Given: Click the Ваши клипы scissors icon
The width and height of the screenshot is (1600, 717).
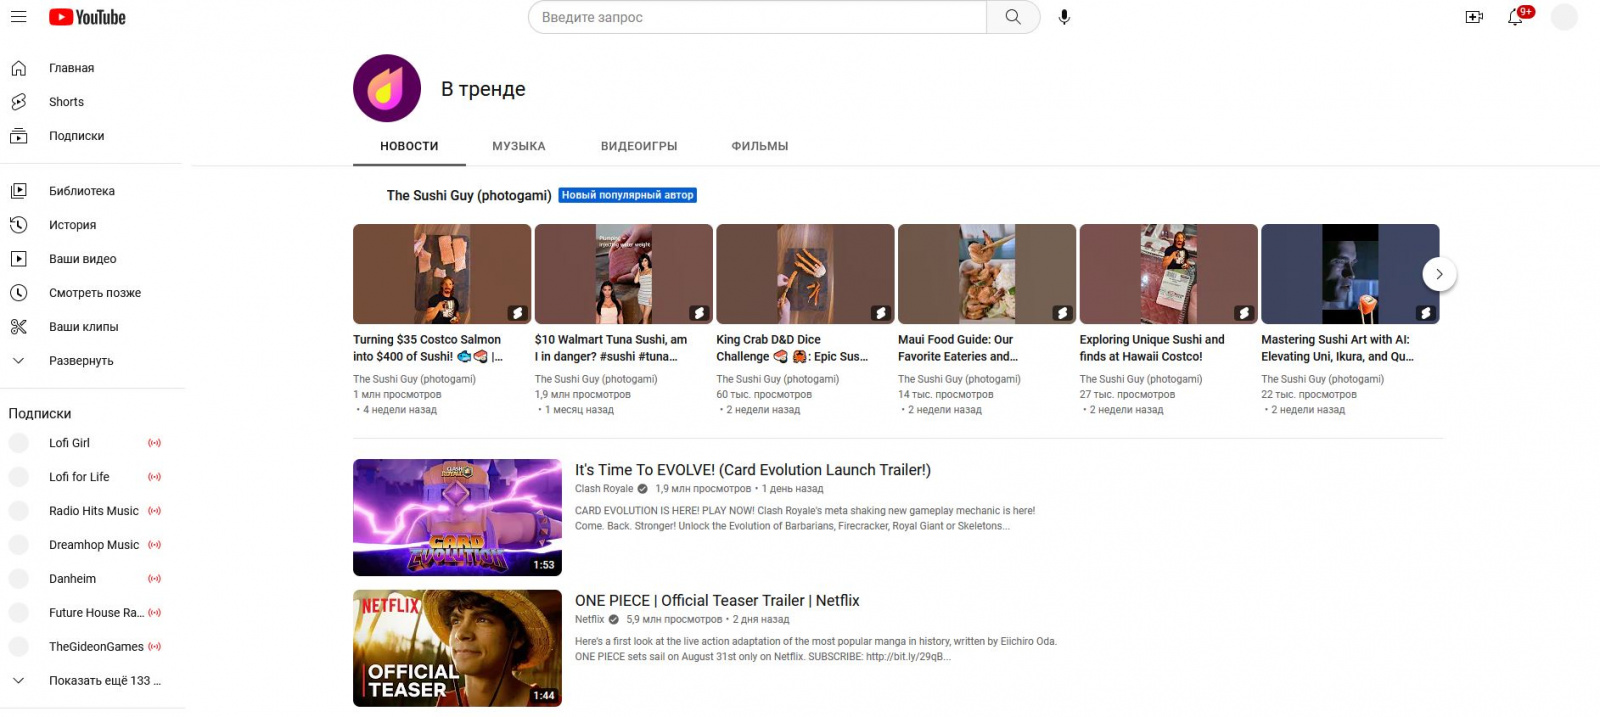Looking at the screenshot, I should pos(18,327).
